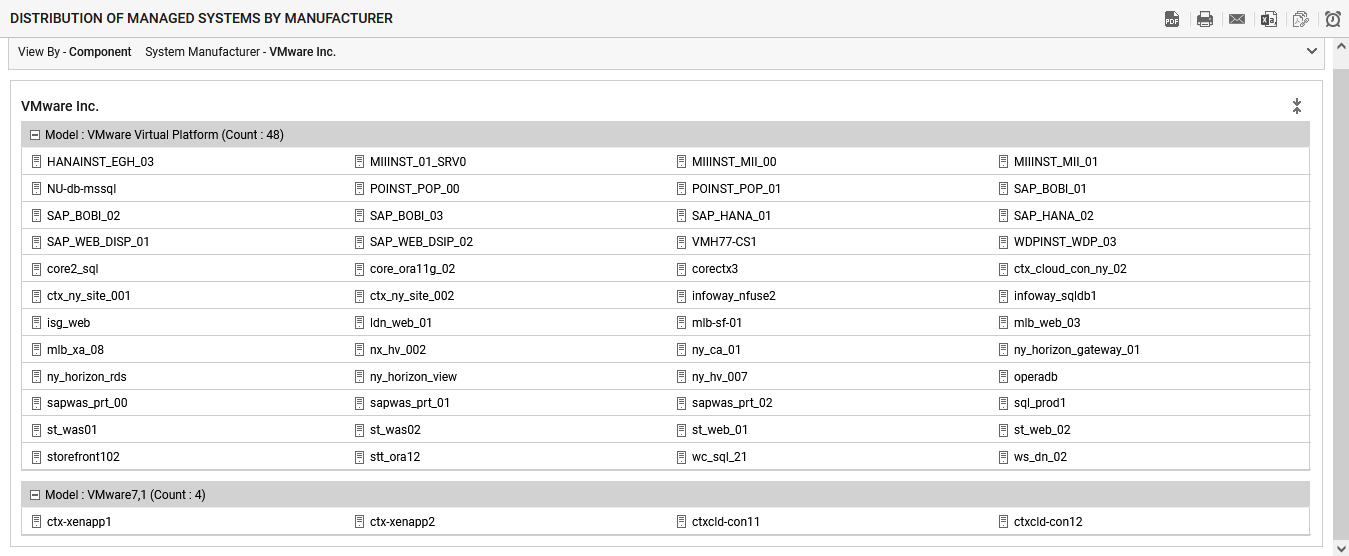
Task: Click the scrollbar up arrow
Action: tap(1341, 48)
